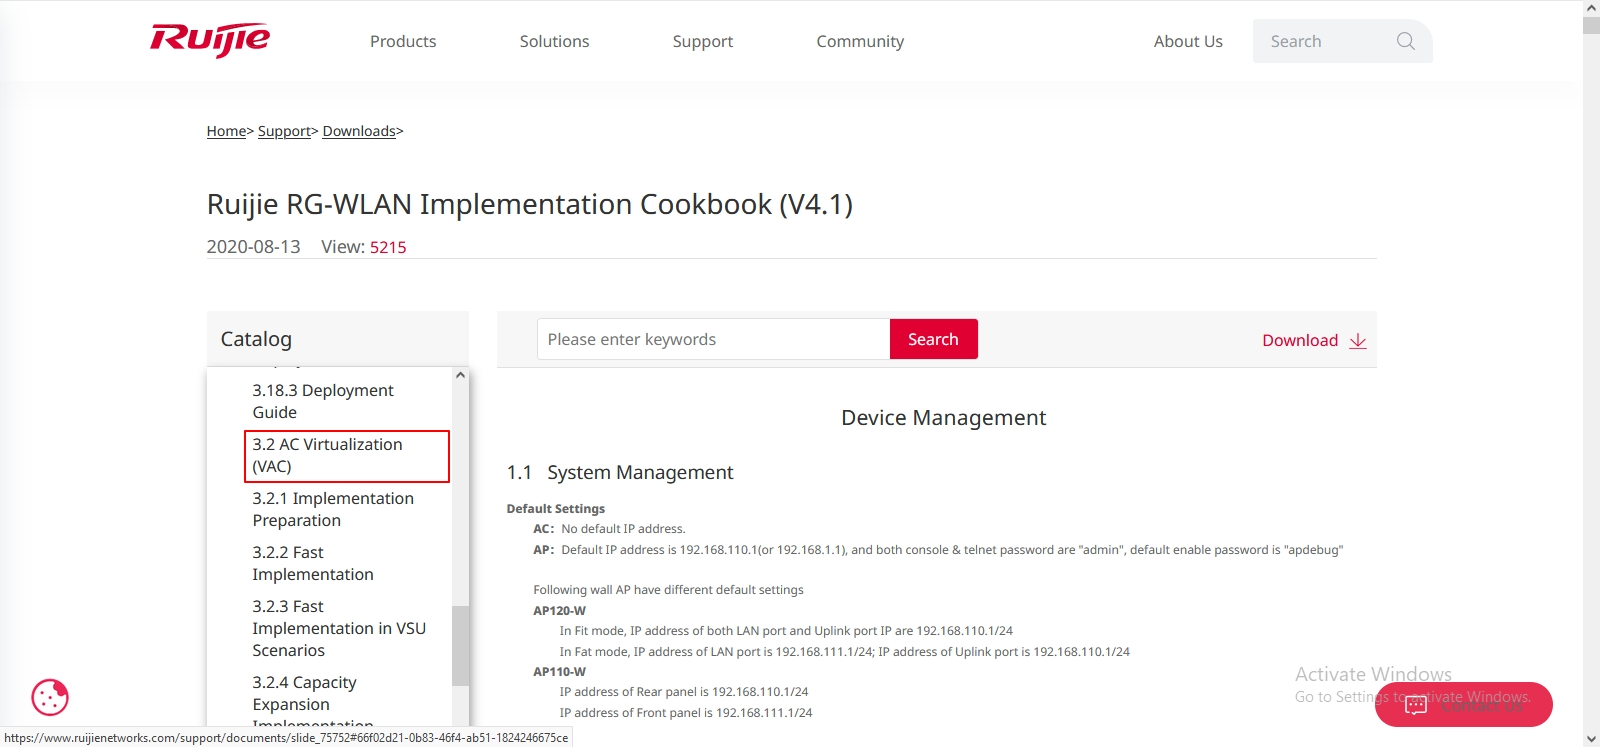Screen dimensions: 1600x747
Task: Click the Ruijie logo
Action: click(210, 40)
